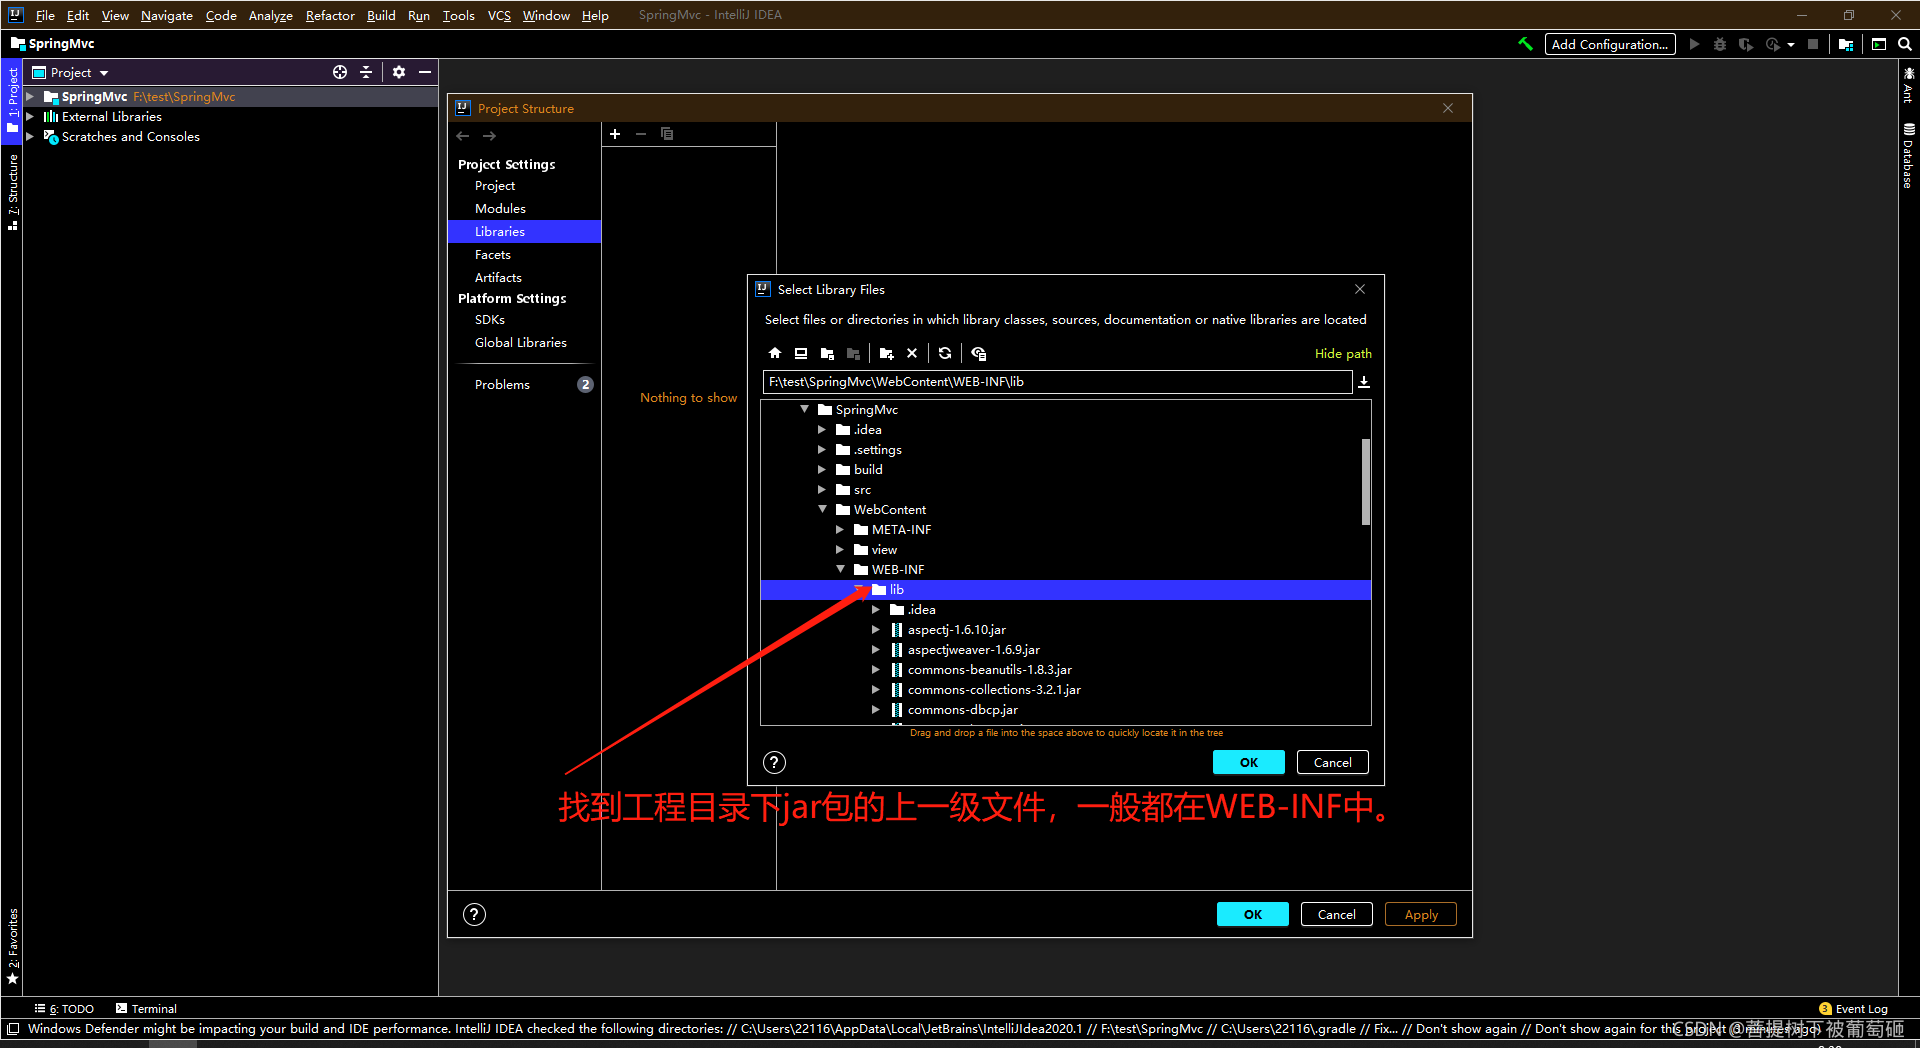
Task: Click the Hide path link
Action: click(x=1343, y=353)
